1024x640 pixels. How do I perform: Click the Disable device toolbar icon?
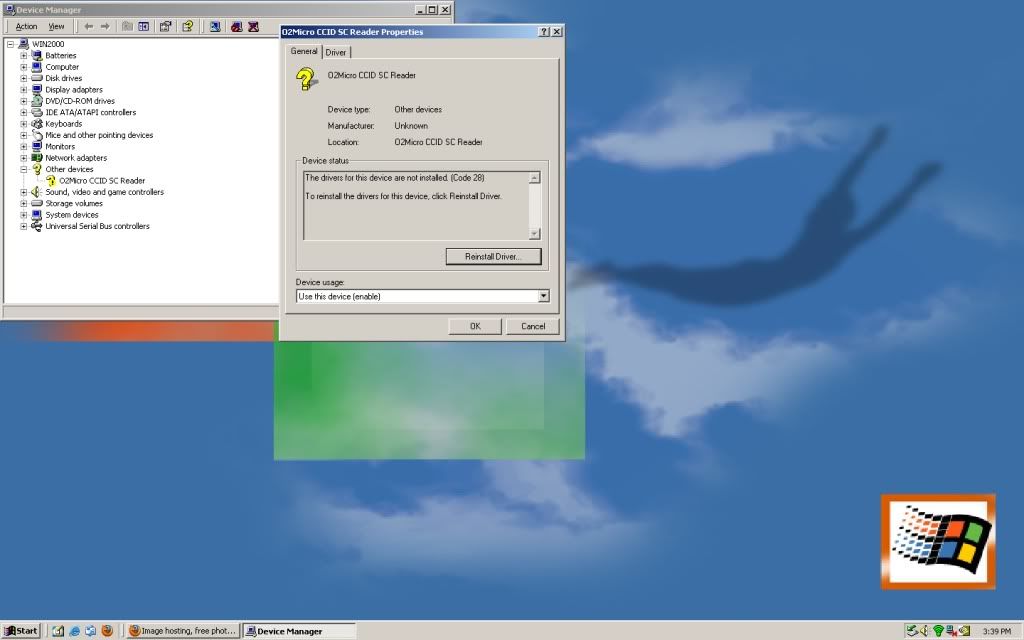click(235, 26)
